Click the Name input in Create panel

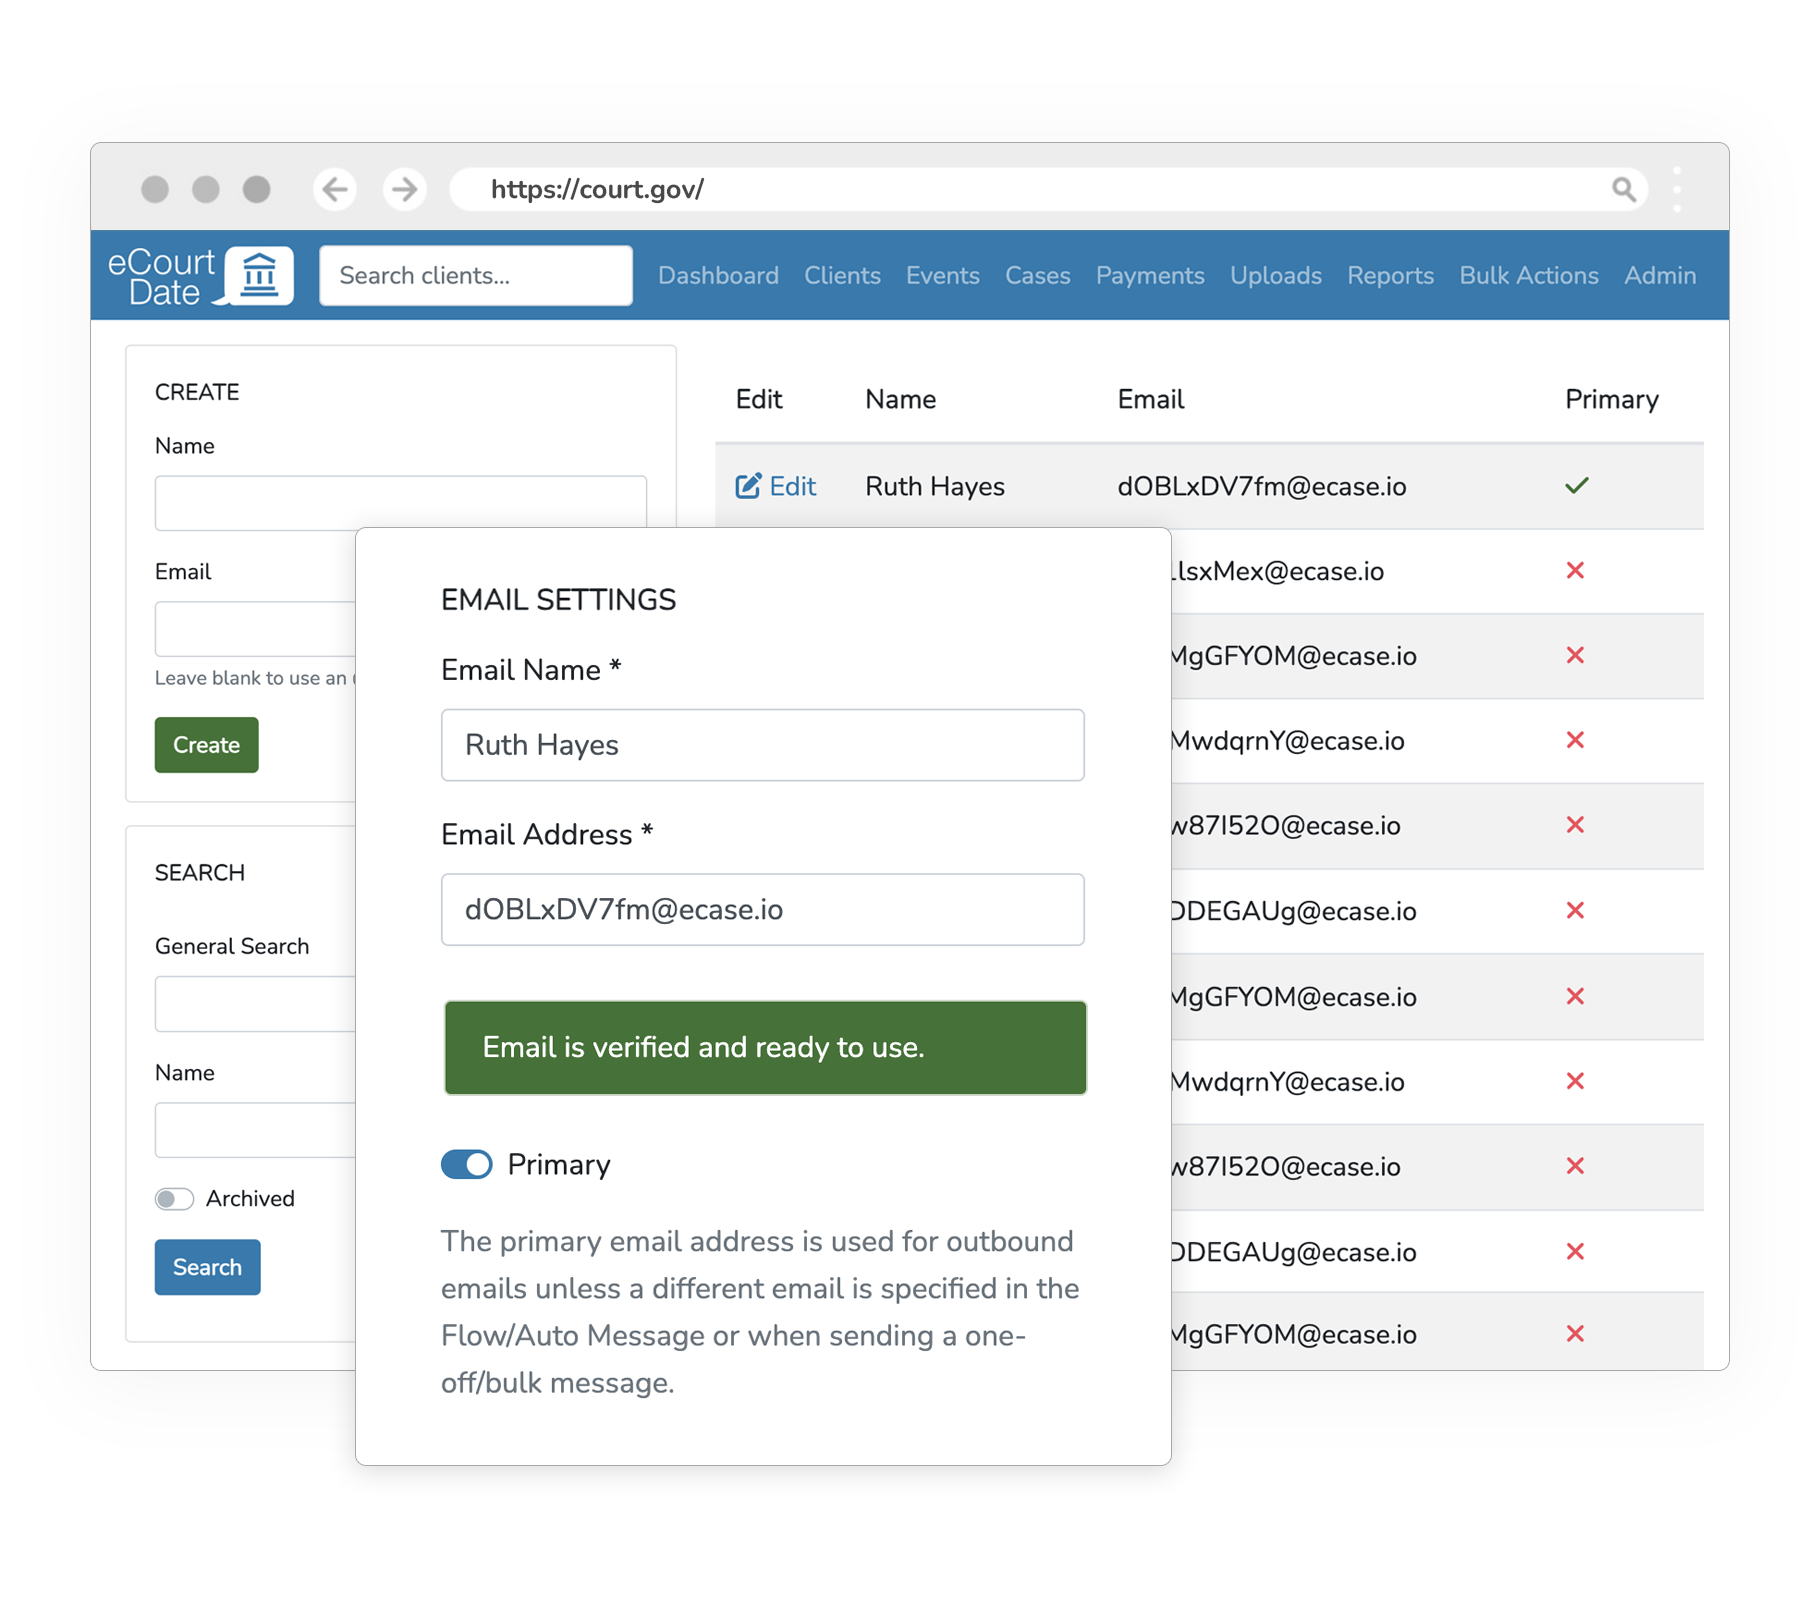(401, 502)
